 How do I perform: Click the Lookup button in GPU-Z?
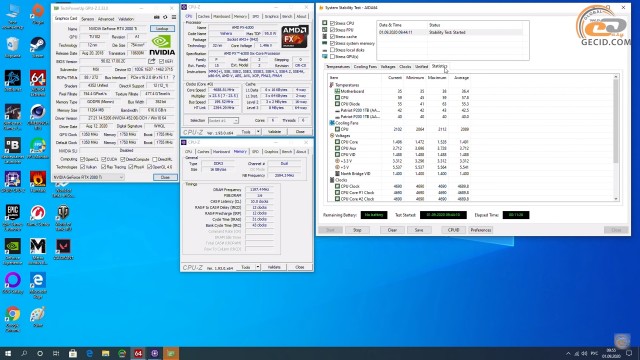tap(162, 29)
